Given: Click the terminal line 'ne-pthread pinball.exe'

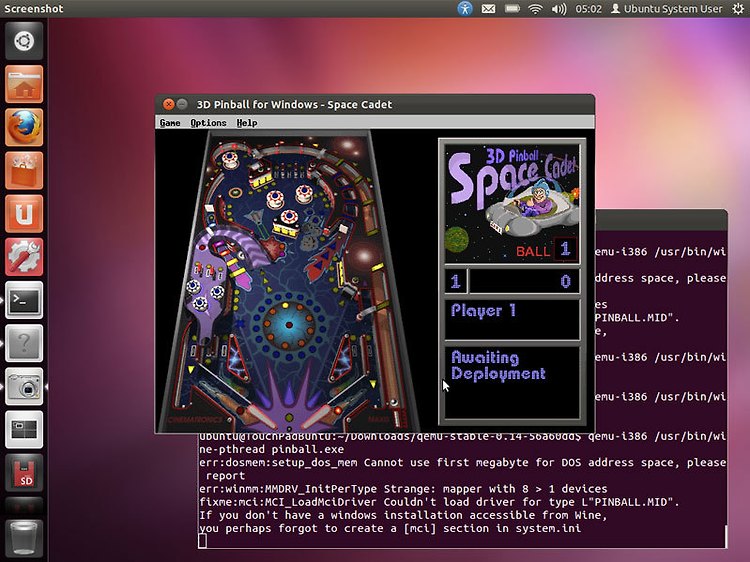Looking at the screenshot, I should click(271, 450).
